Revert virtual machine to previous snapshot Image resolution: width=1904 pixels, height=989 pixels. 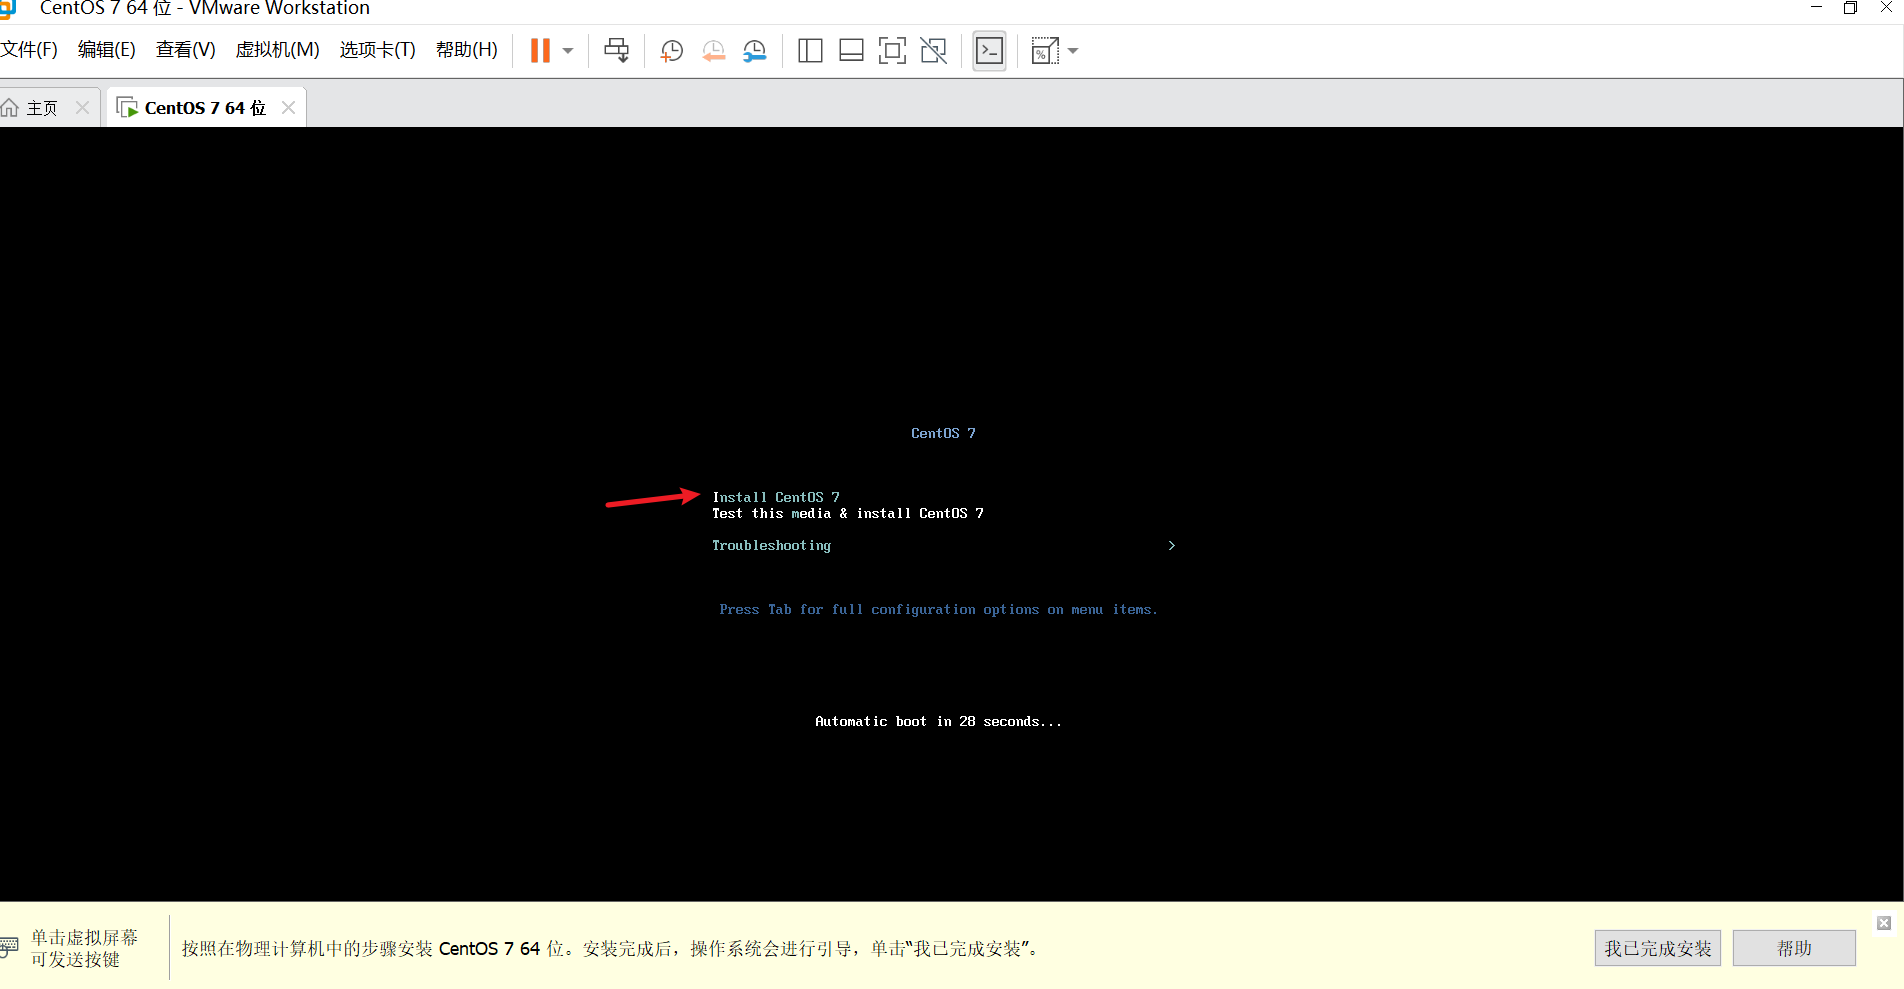713,51
